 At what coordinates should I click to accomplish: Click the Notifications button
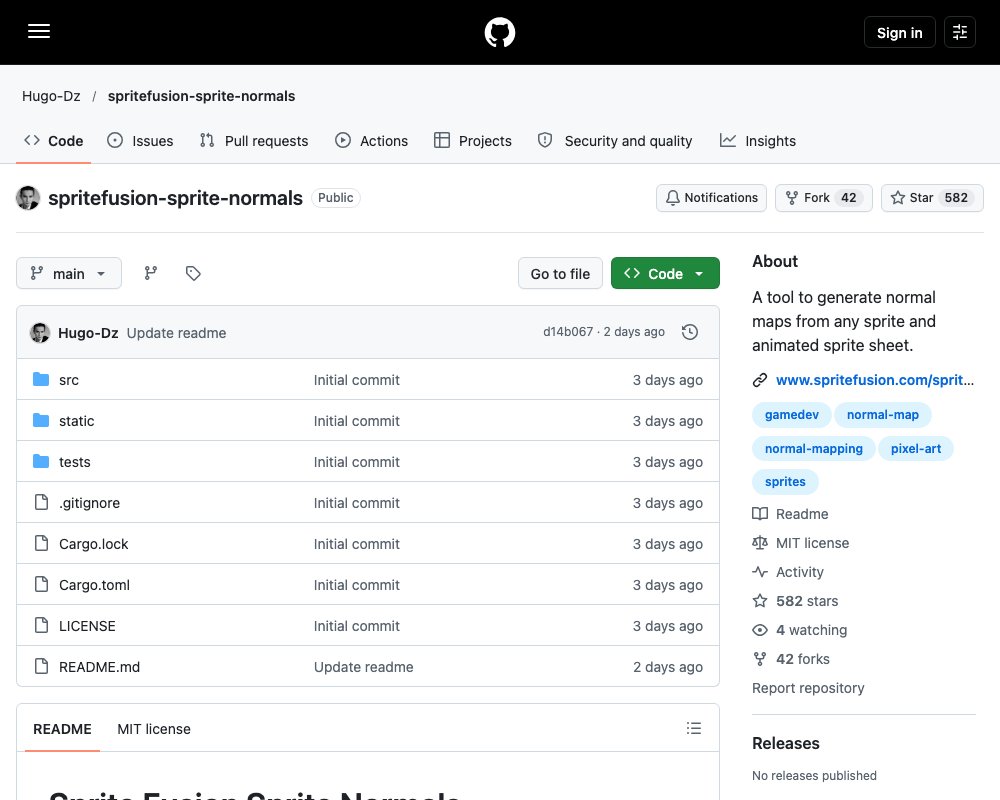click(x=711, y=198)
